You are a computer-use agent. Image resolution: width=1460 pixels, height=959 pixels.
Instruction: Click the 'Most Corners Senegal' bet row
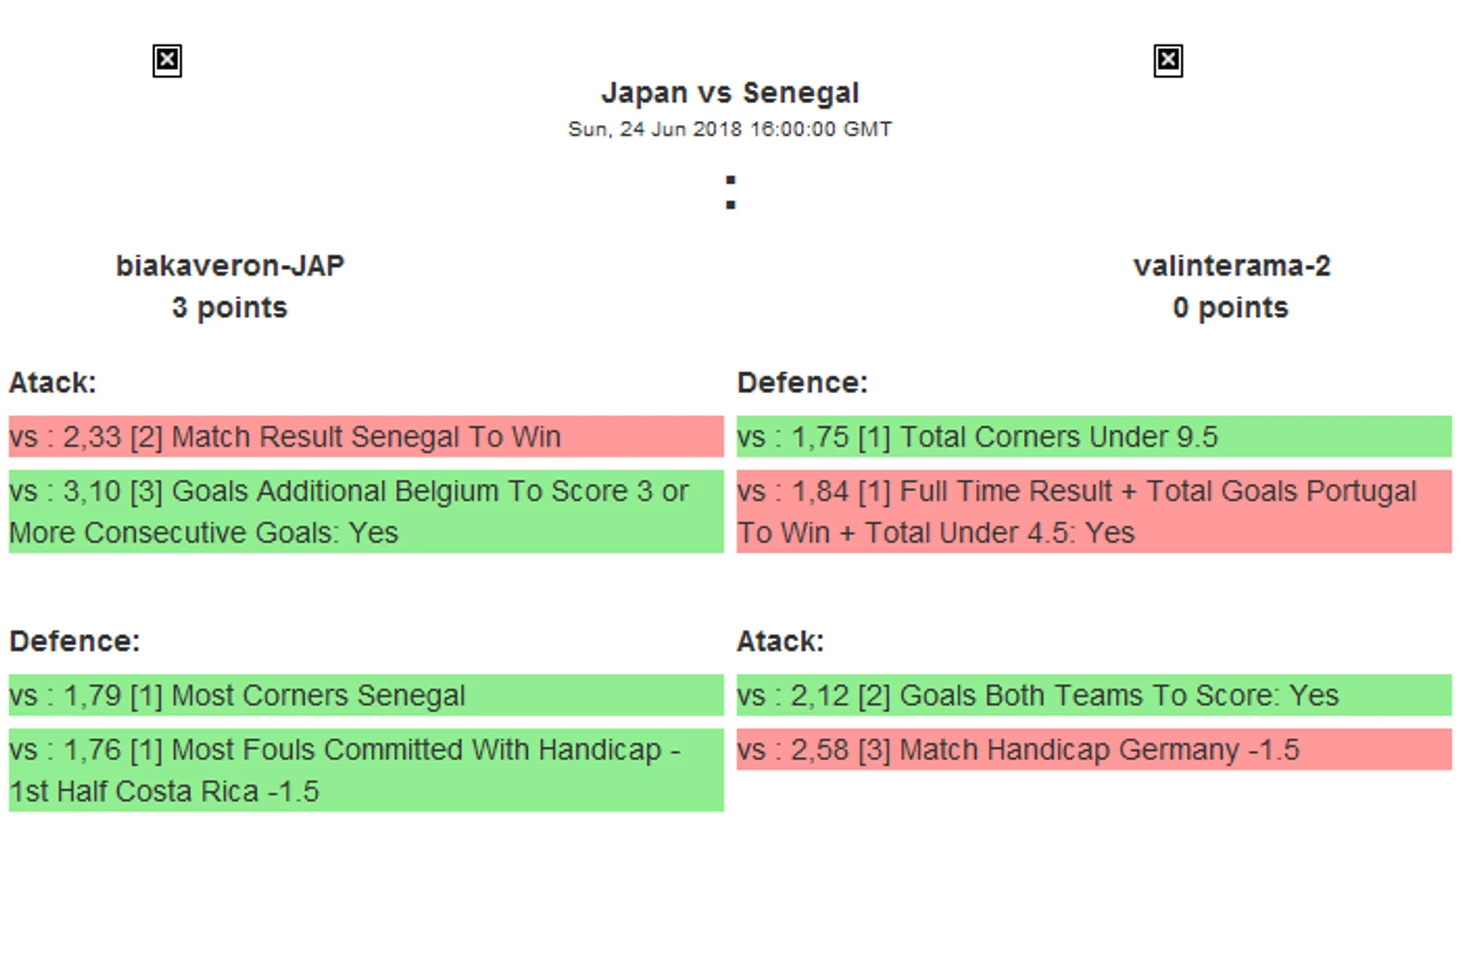click(365, 695)
